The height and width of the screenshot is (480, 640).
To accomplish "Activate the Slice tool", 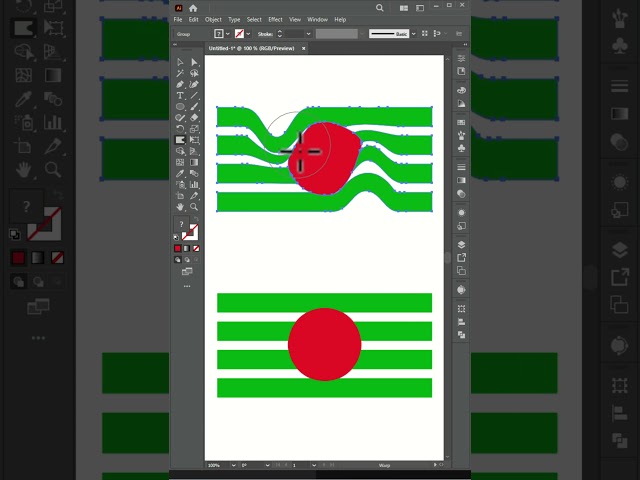I will coord(194,196).
